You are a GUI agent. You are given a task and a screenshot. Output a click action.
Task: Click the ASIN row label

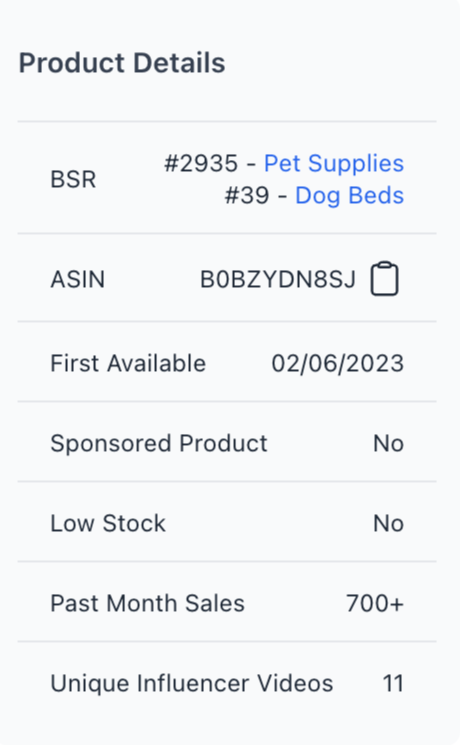pos(78,279)
